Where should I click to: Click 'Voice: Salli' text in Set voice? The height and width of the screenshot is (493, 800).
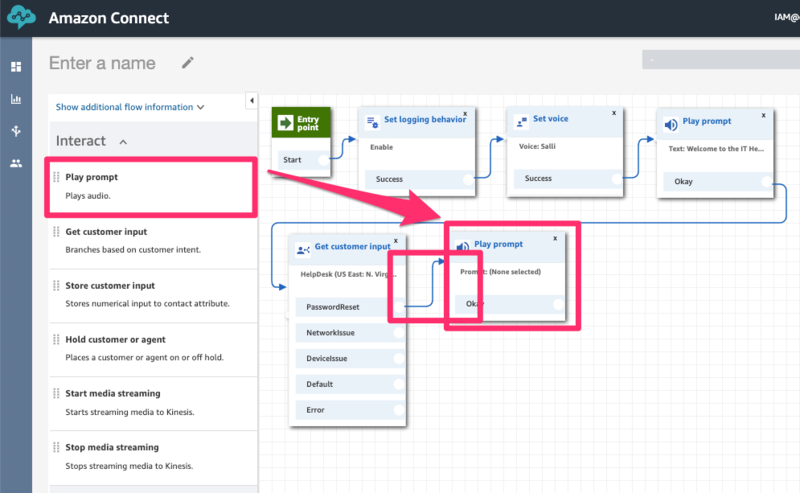[x=537, y=146]
